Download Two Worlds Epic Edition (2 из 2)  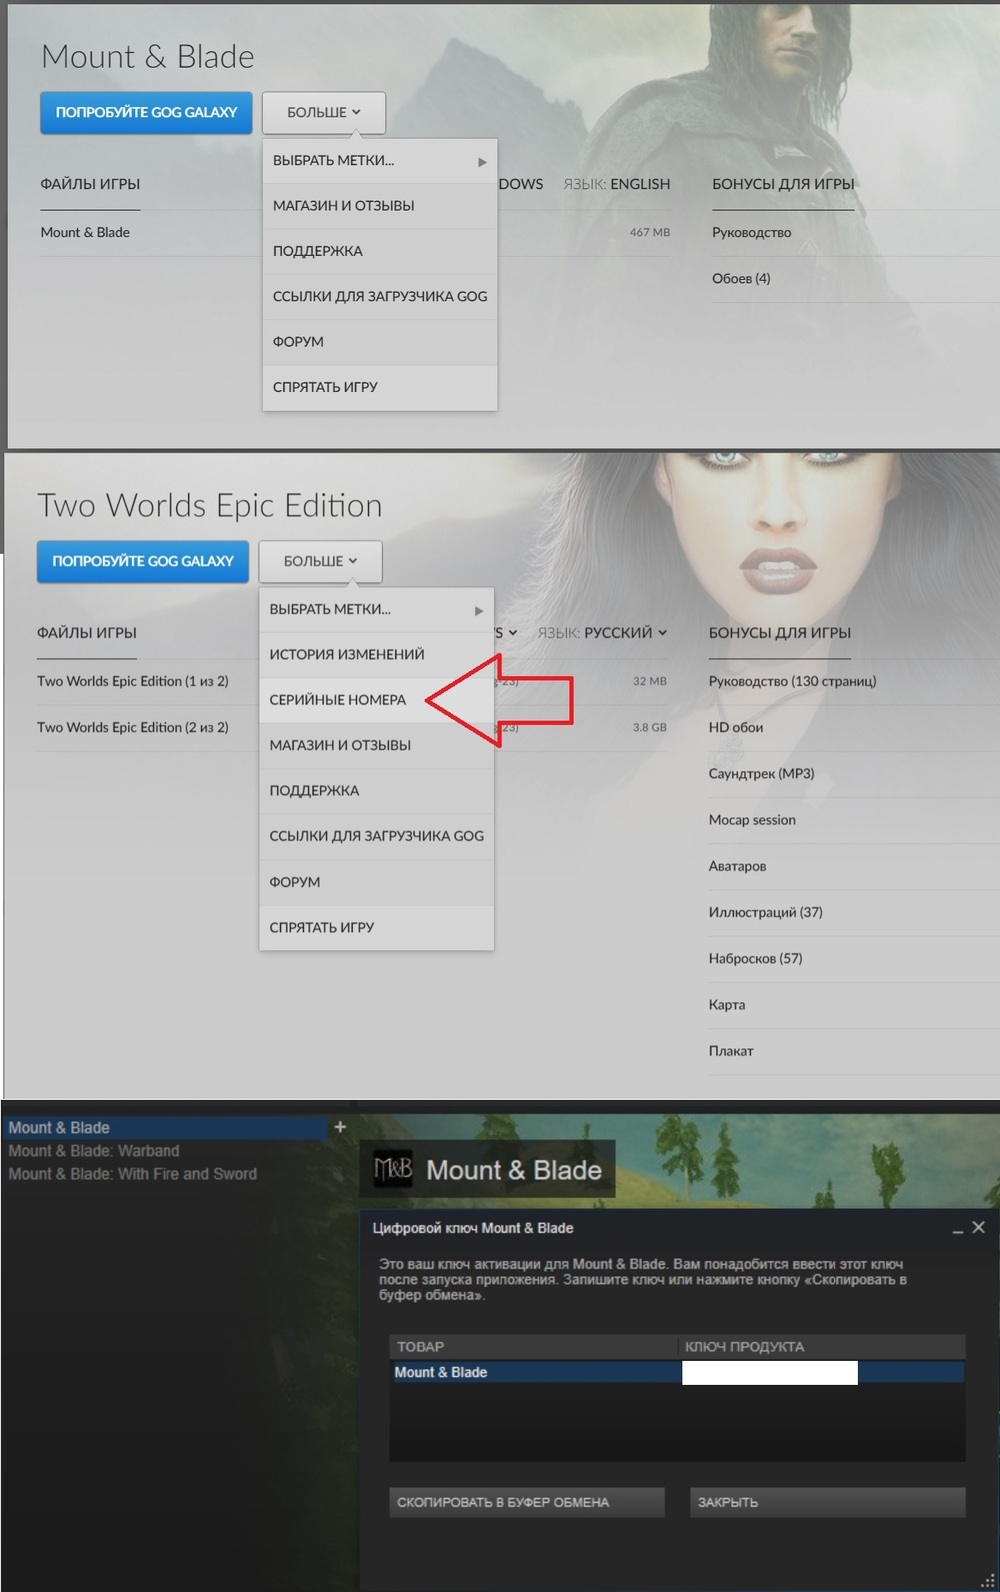[x=132, y=727]
